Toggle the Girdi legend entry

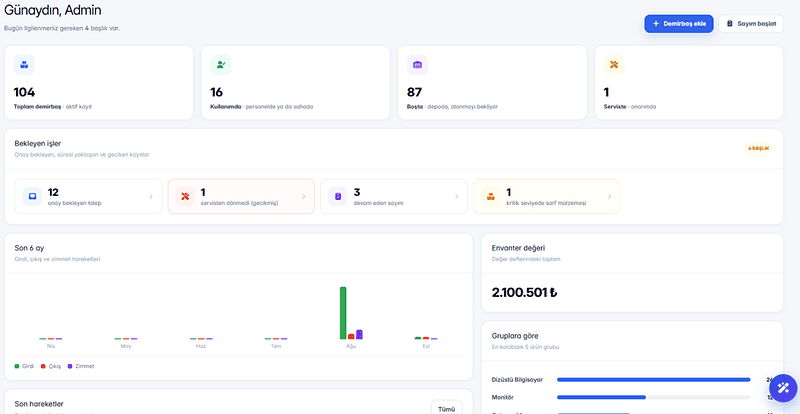click(24, 366)
